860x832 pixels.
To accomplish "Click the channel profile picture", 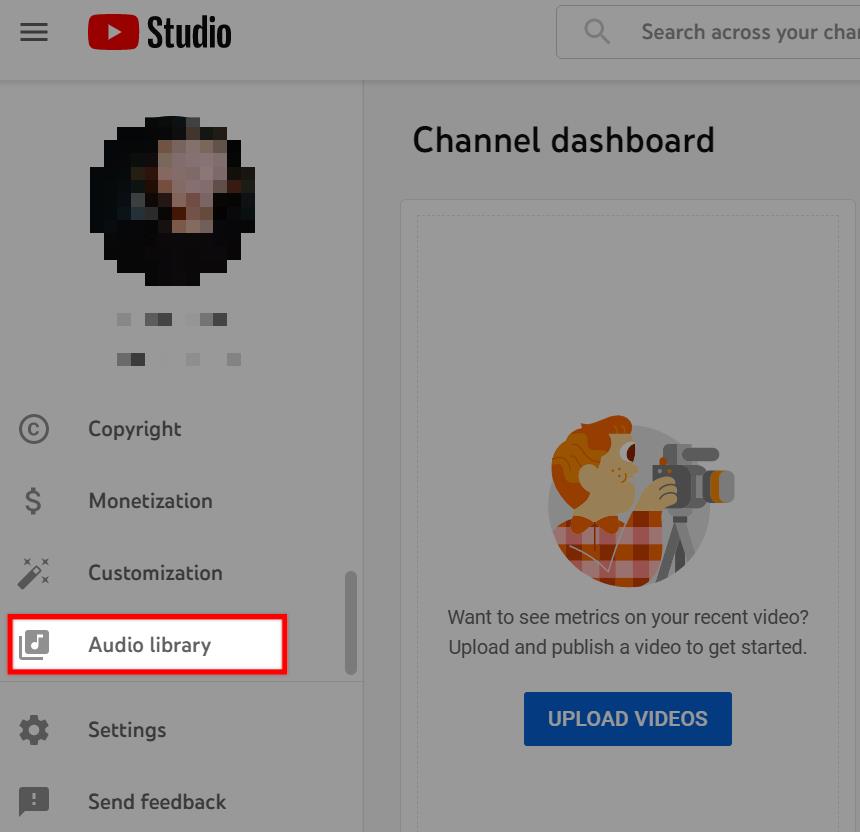I will [171, 200].
